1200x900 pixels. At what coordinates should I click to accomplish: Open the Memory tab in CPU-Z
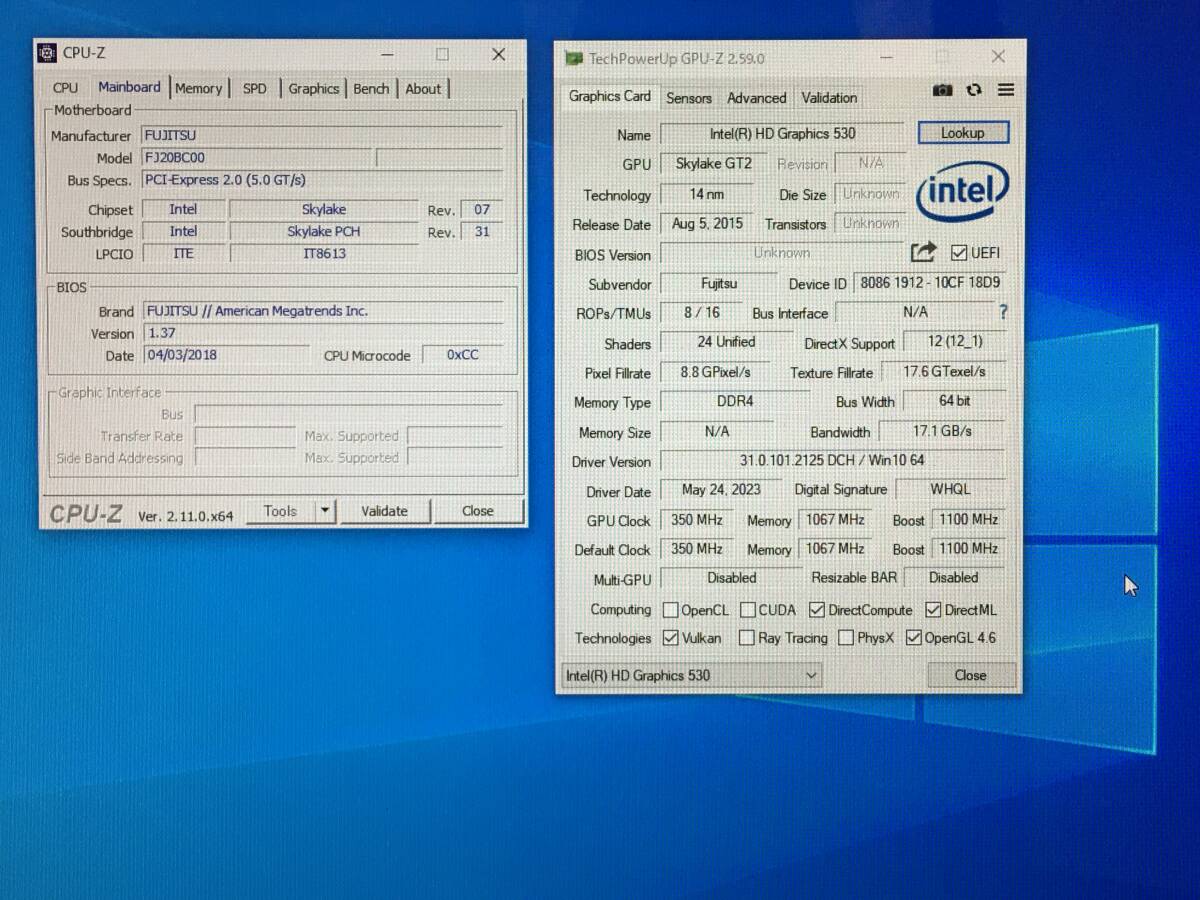click(198, 88)
